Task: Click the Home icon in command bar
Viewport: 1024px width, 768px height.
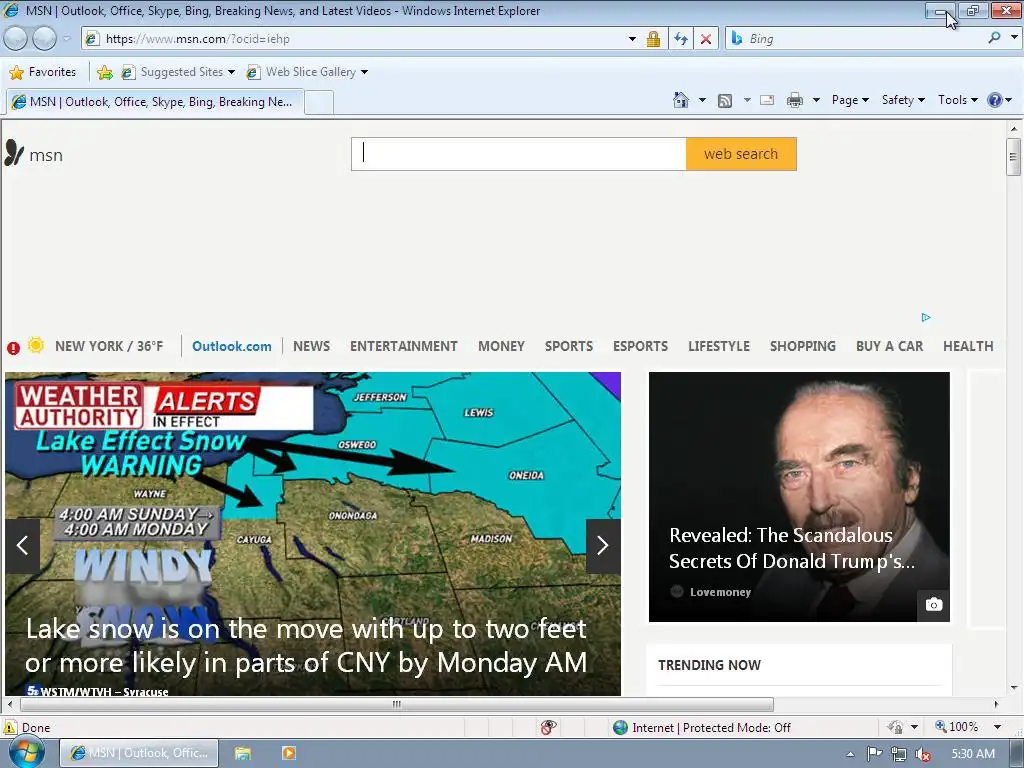Action: pyautogui.click(x=680, y=100)
